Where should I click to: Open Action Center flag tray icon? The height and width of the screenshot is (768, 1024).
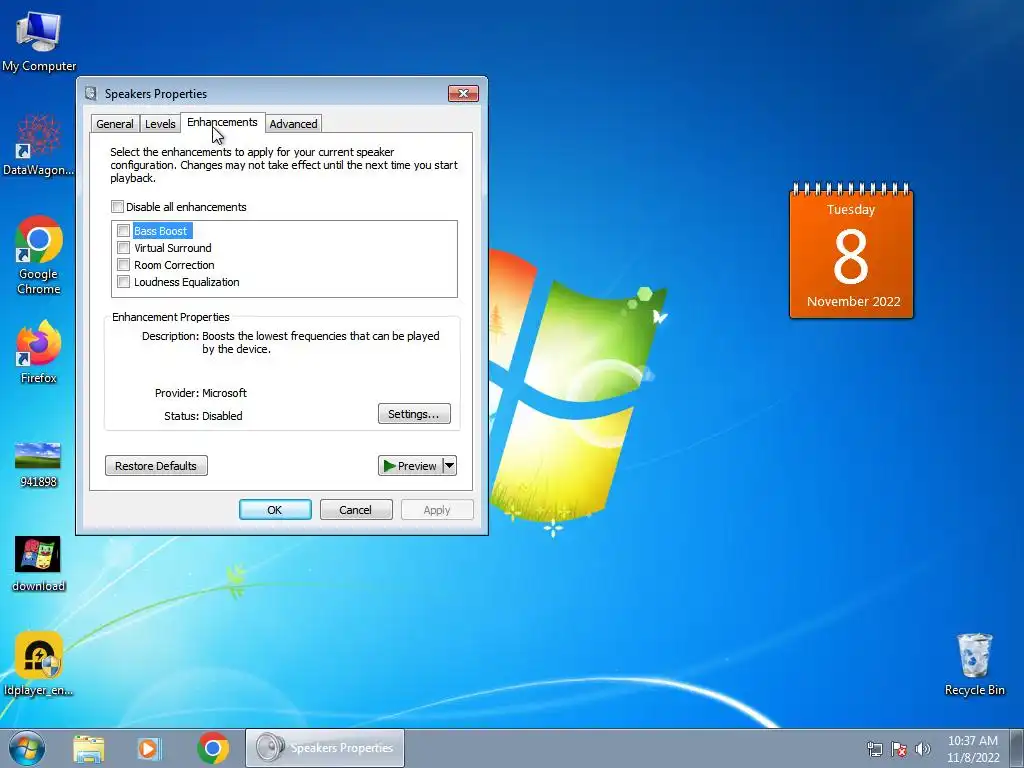coord(899,749)
